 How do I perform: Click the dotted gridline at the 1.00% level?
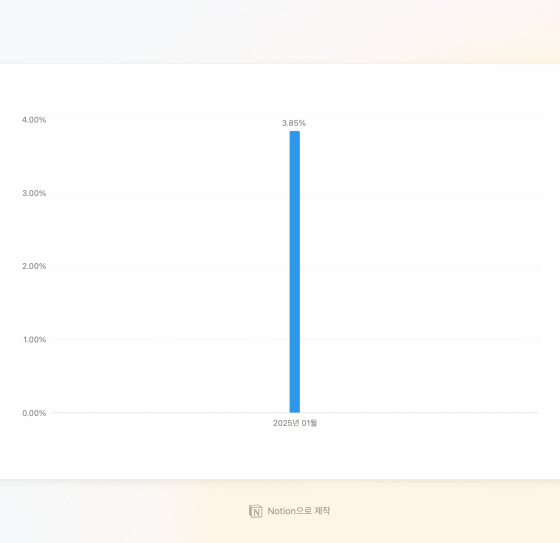[418, 339]
